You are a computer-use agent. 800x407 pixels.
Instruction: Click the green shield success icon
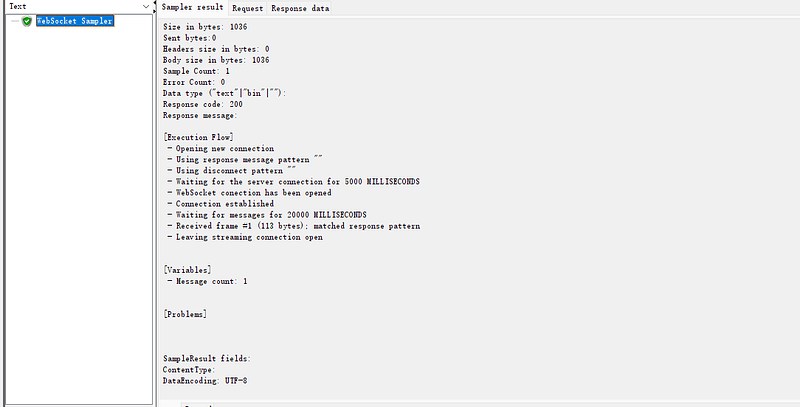tap(27, 21)
